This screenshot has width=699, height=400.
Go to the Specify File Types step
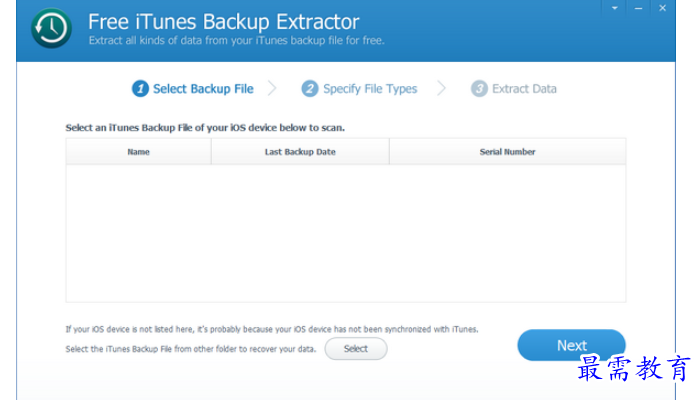[370, 89]
